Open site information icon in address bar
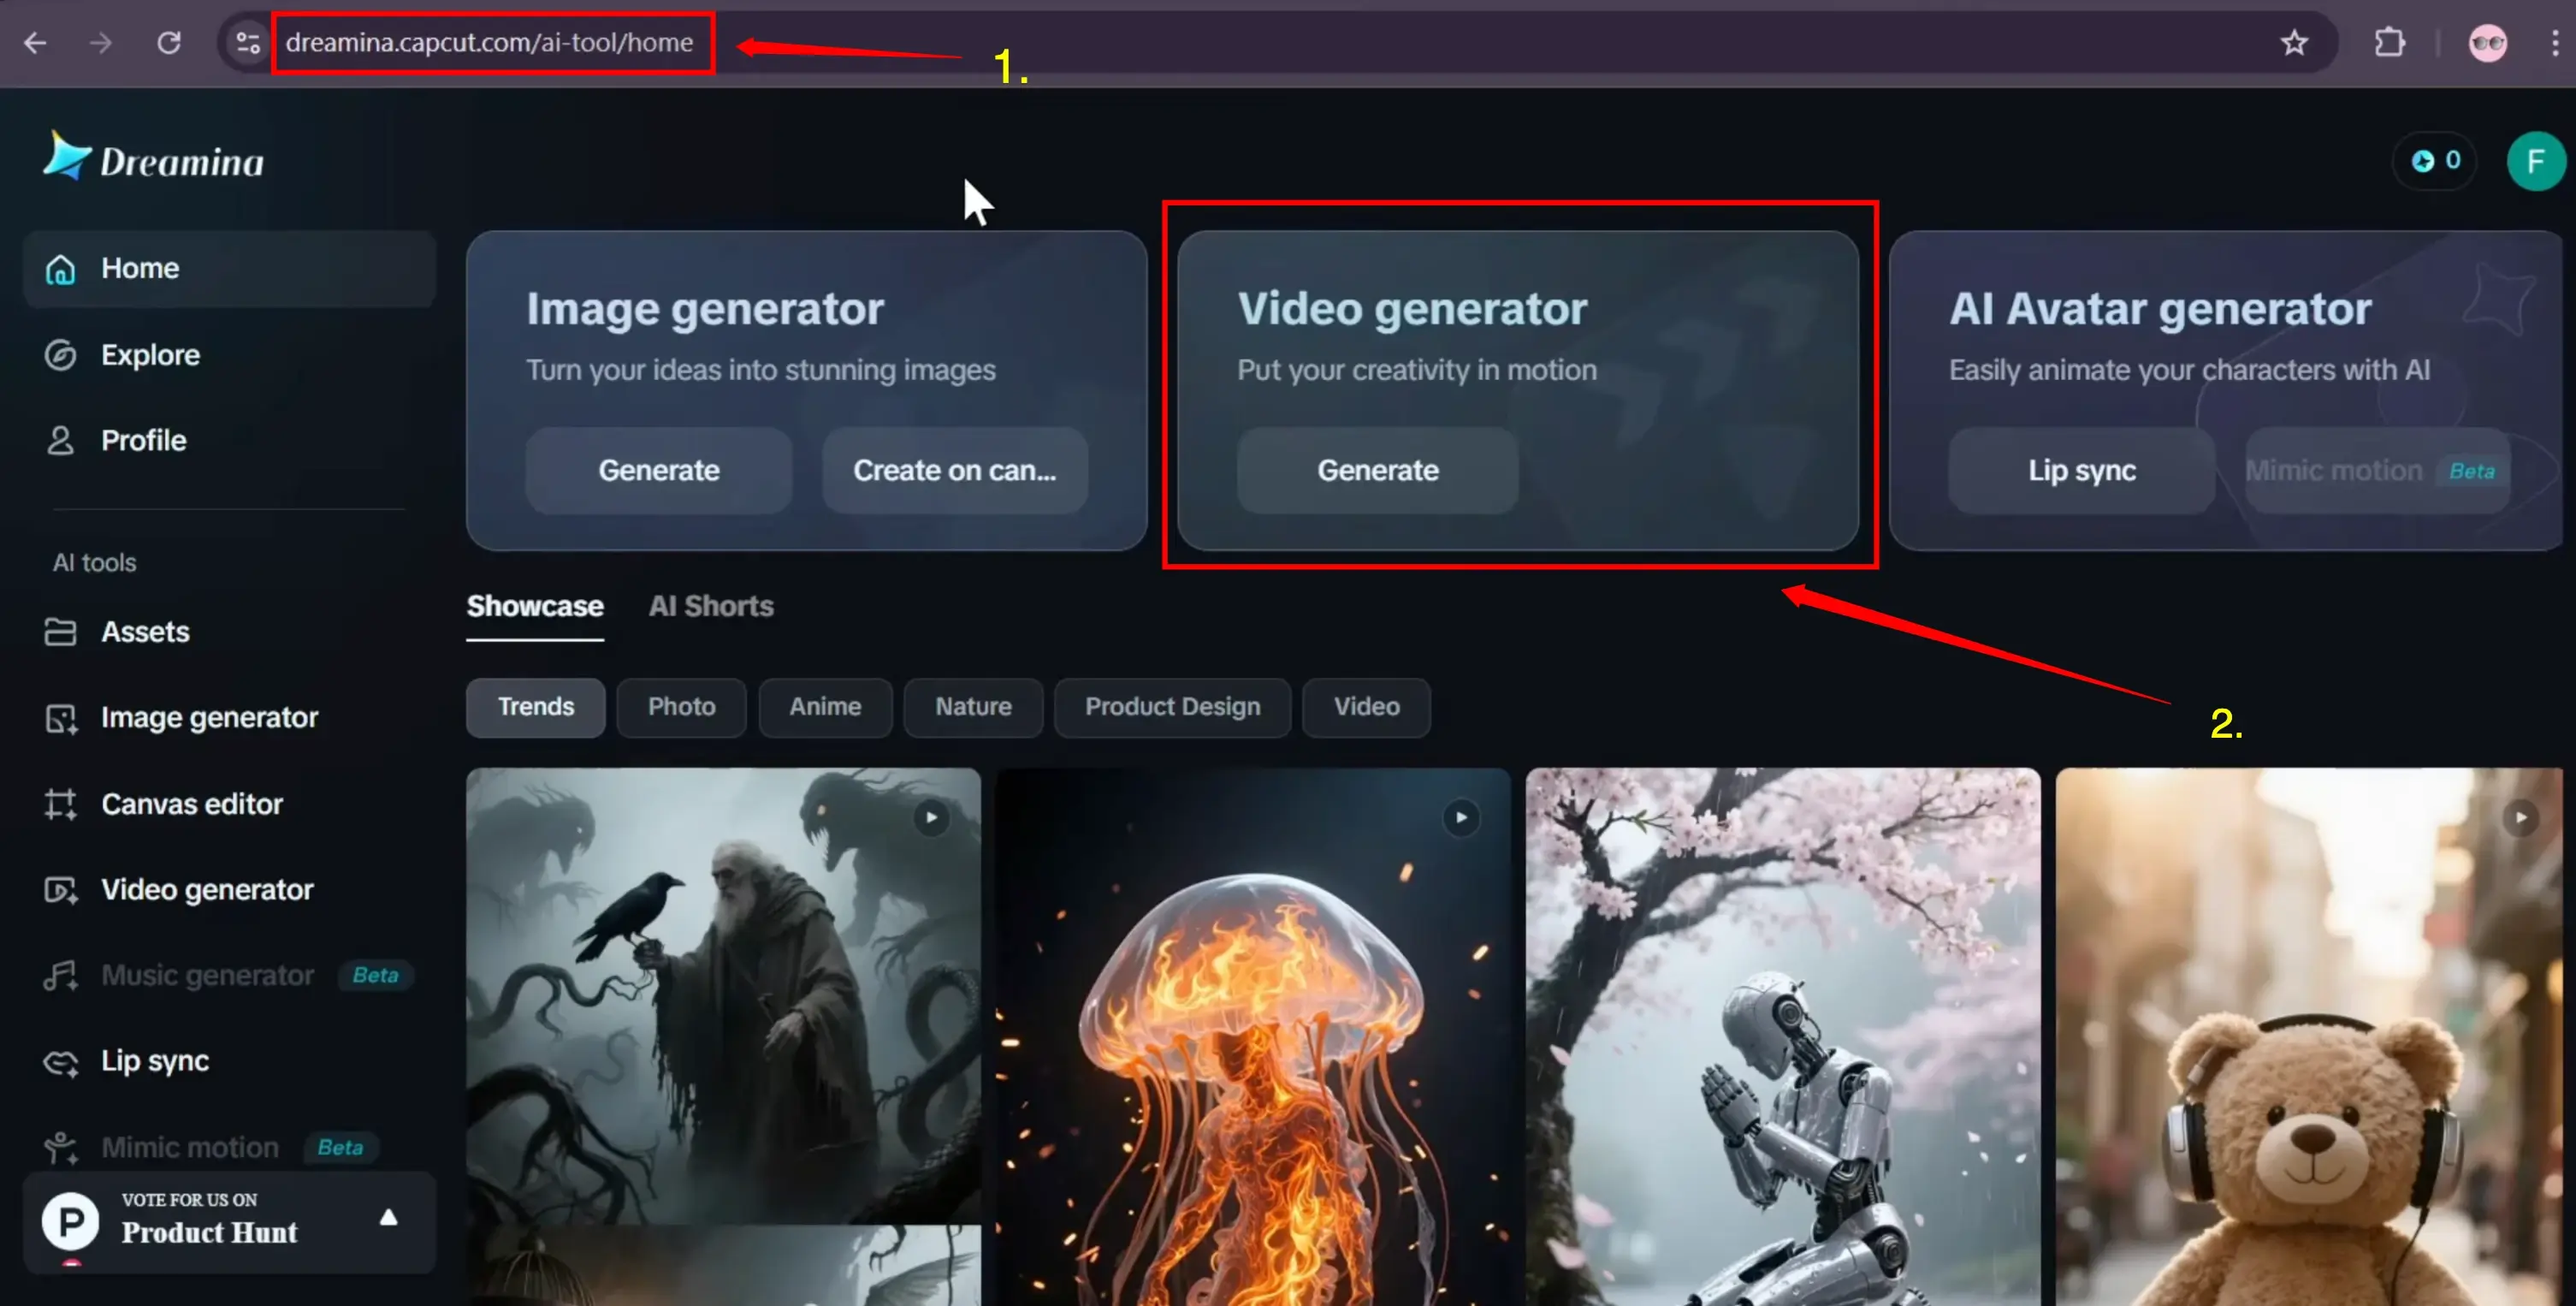Viewport: 2576px width, 1306px height. pyautogui.click(x=246, y=43)
